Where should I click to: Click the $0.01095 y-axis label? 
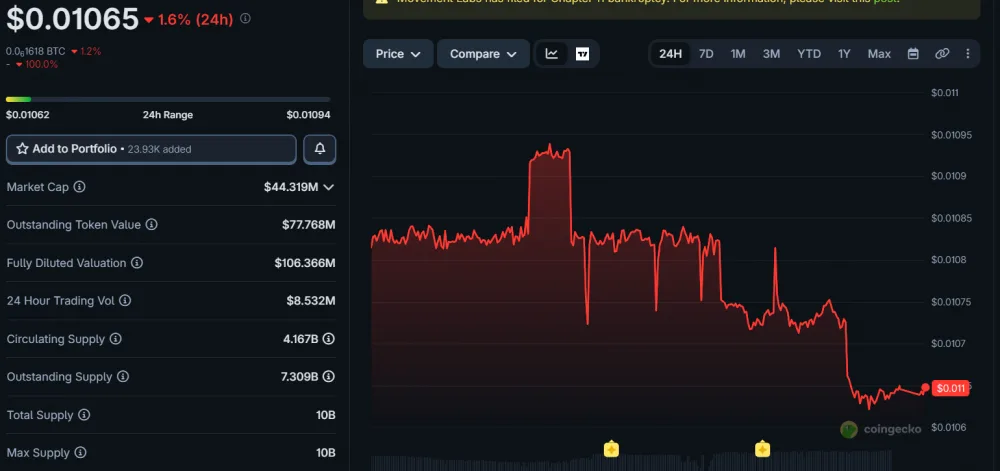tap(951, 134)
